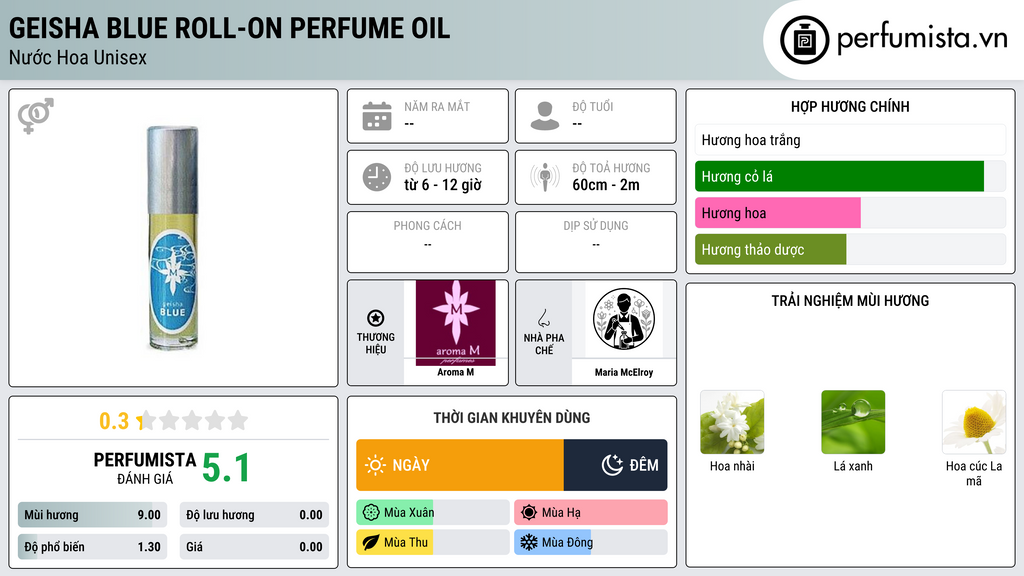Click the '60cm - 2m' sillage value
Screen dimensions: 1024x576
pos(606,185)
